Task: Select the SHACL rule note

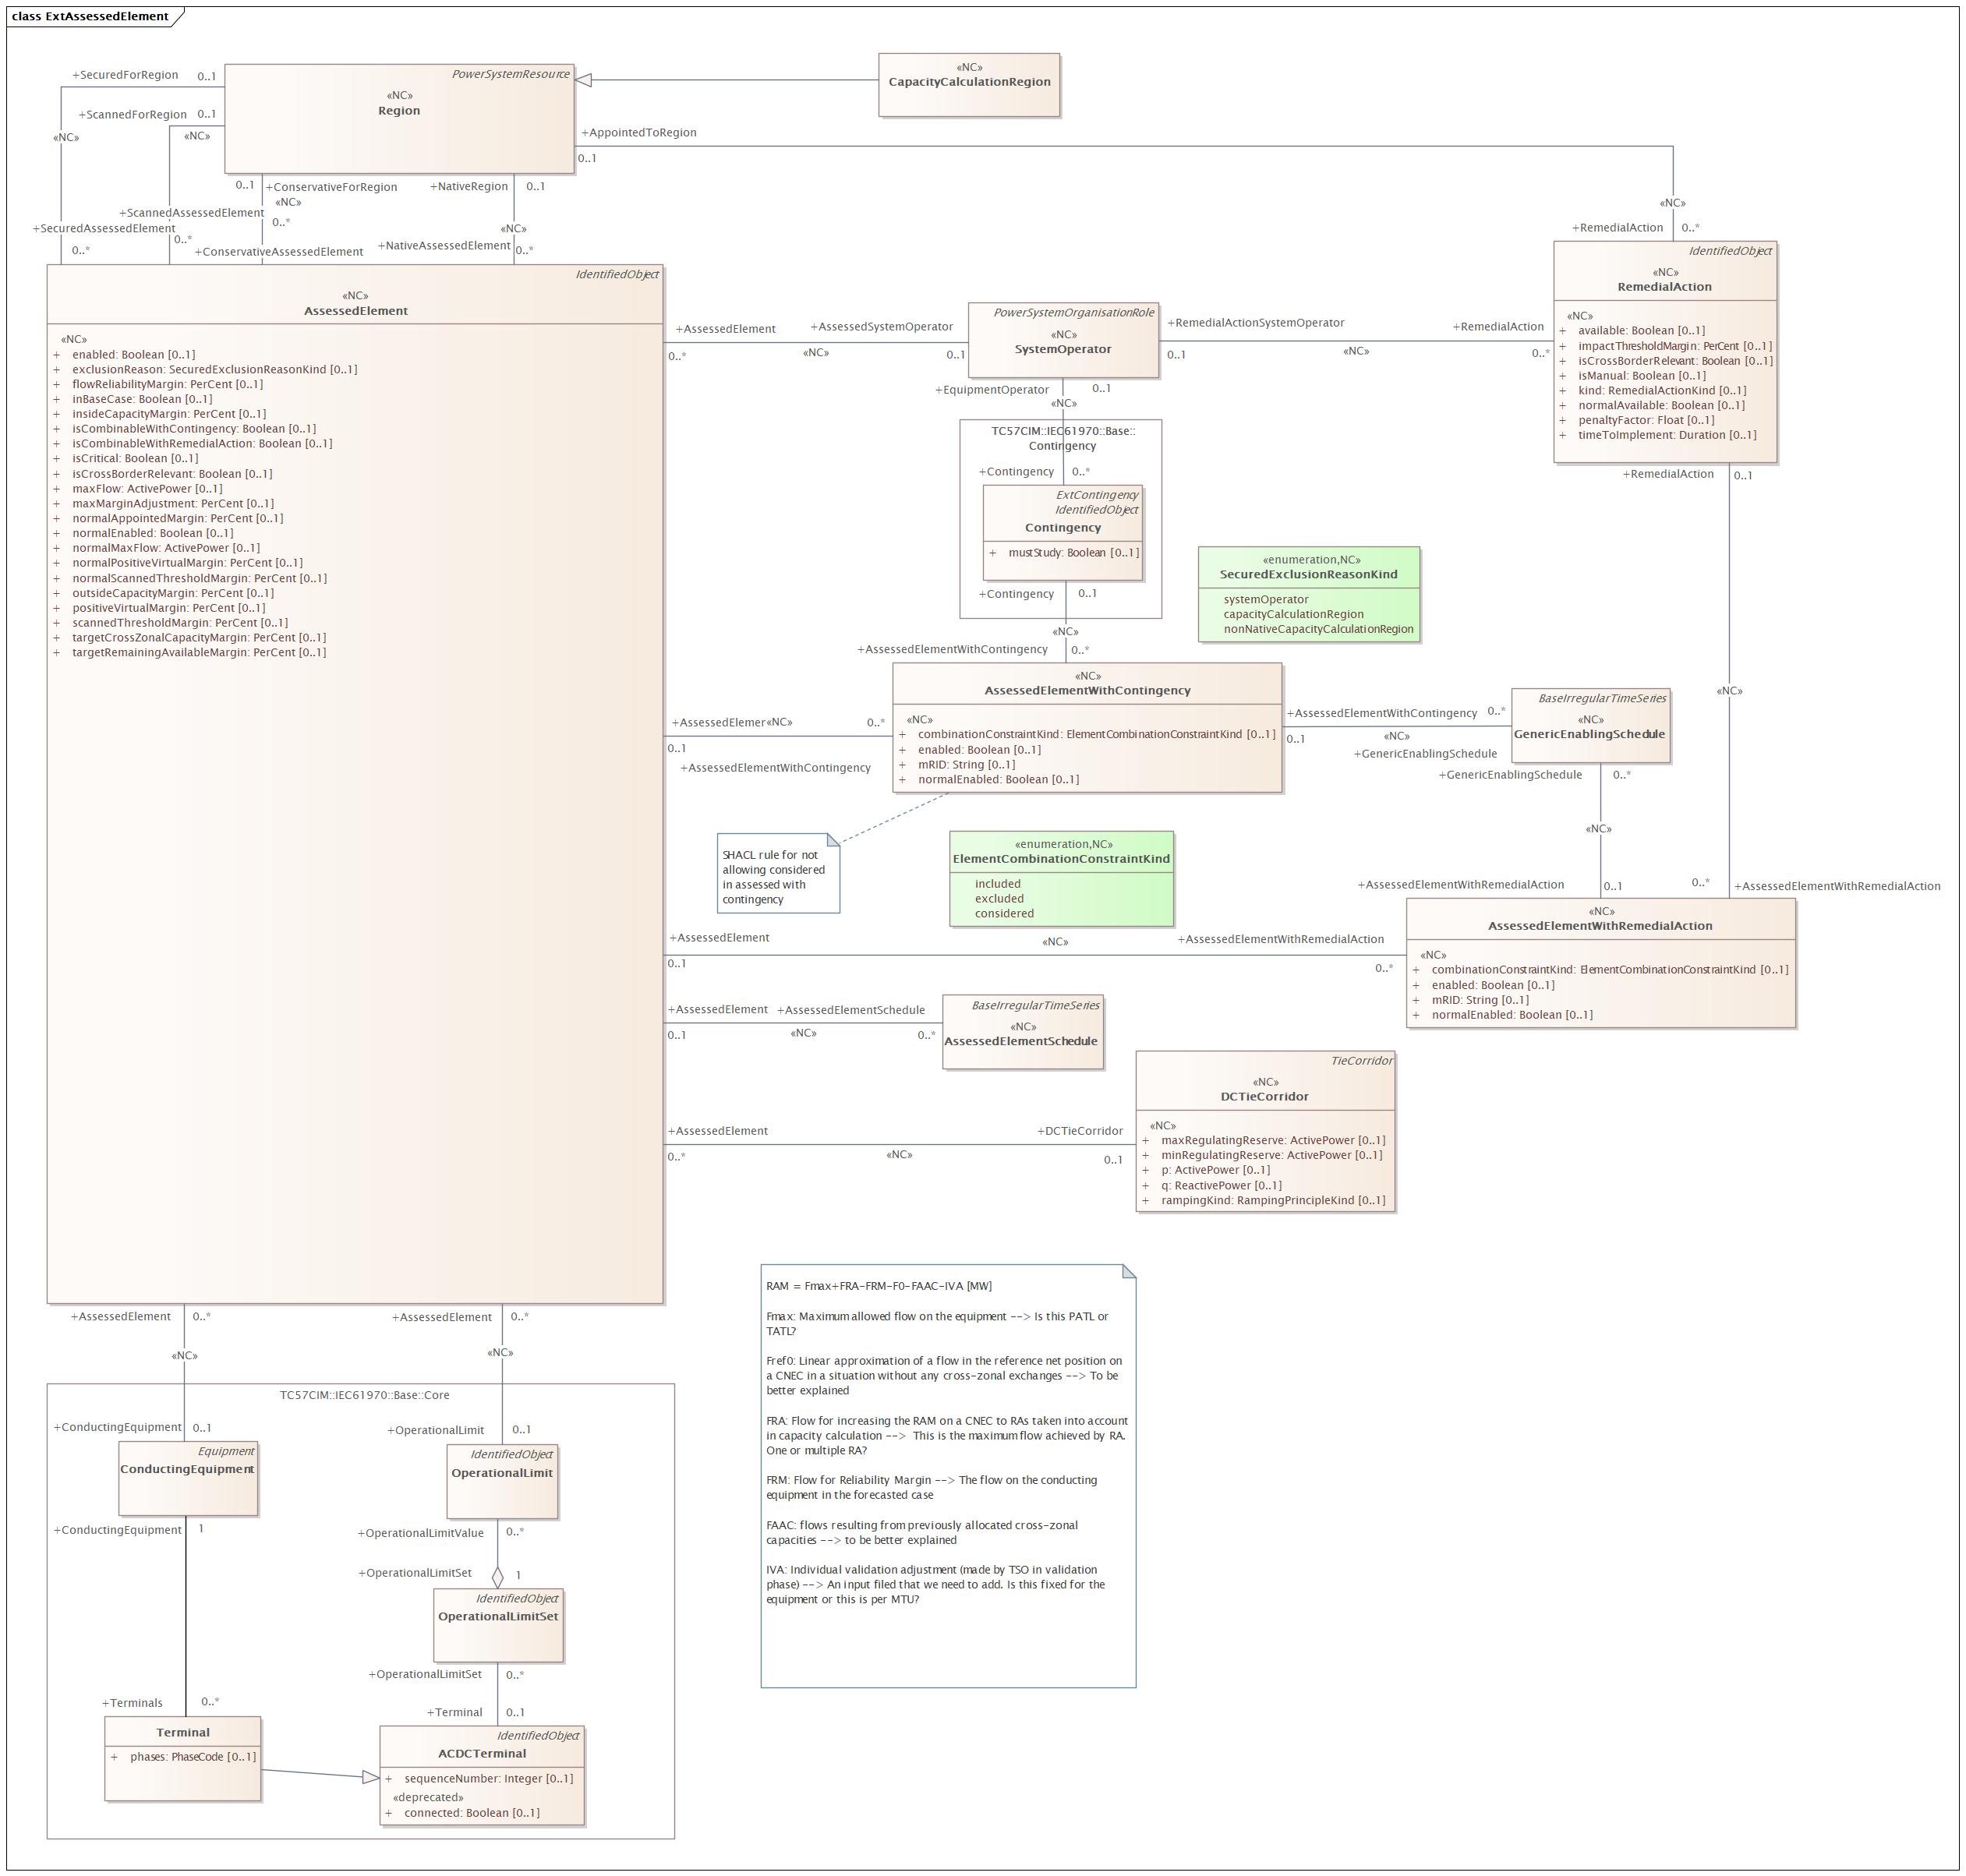Action: (778, 873)
